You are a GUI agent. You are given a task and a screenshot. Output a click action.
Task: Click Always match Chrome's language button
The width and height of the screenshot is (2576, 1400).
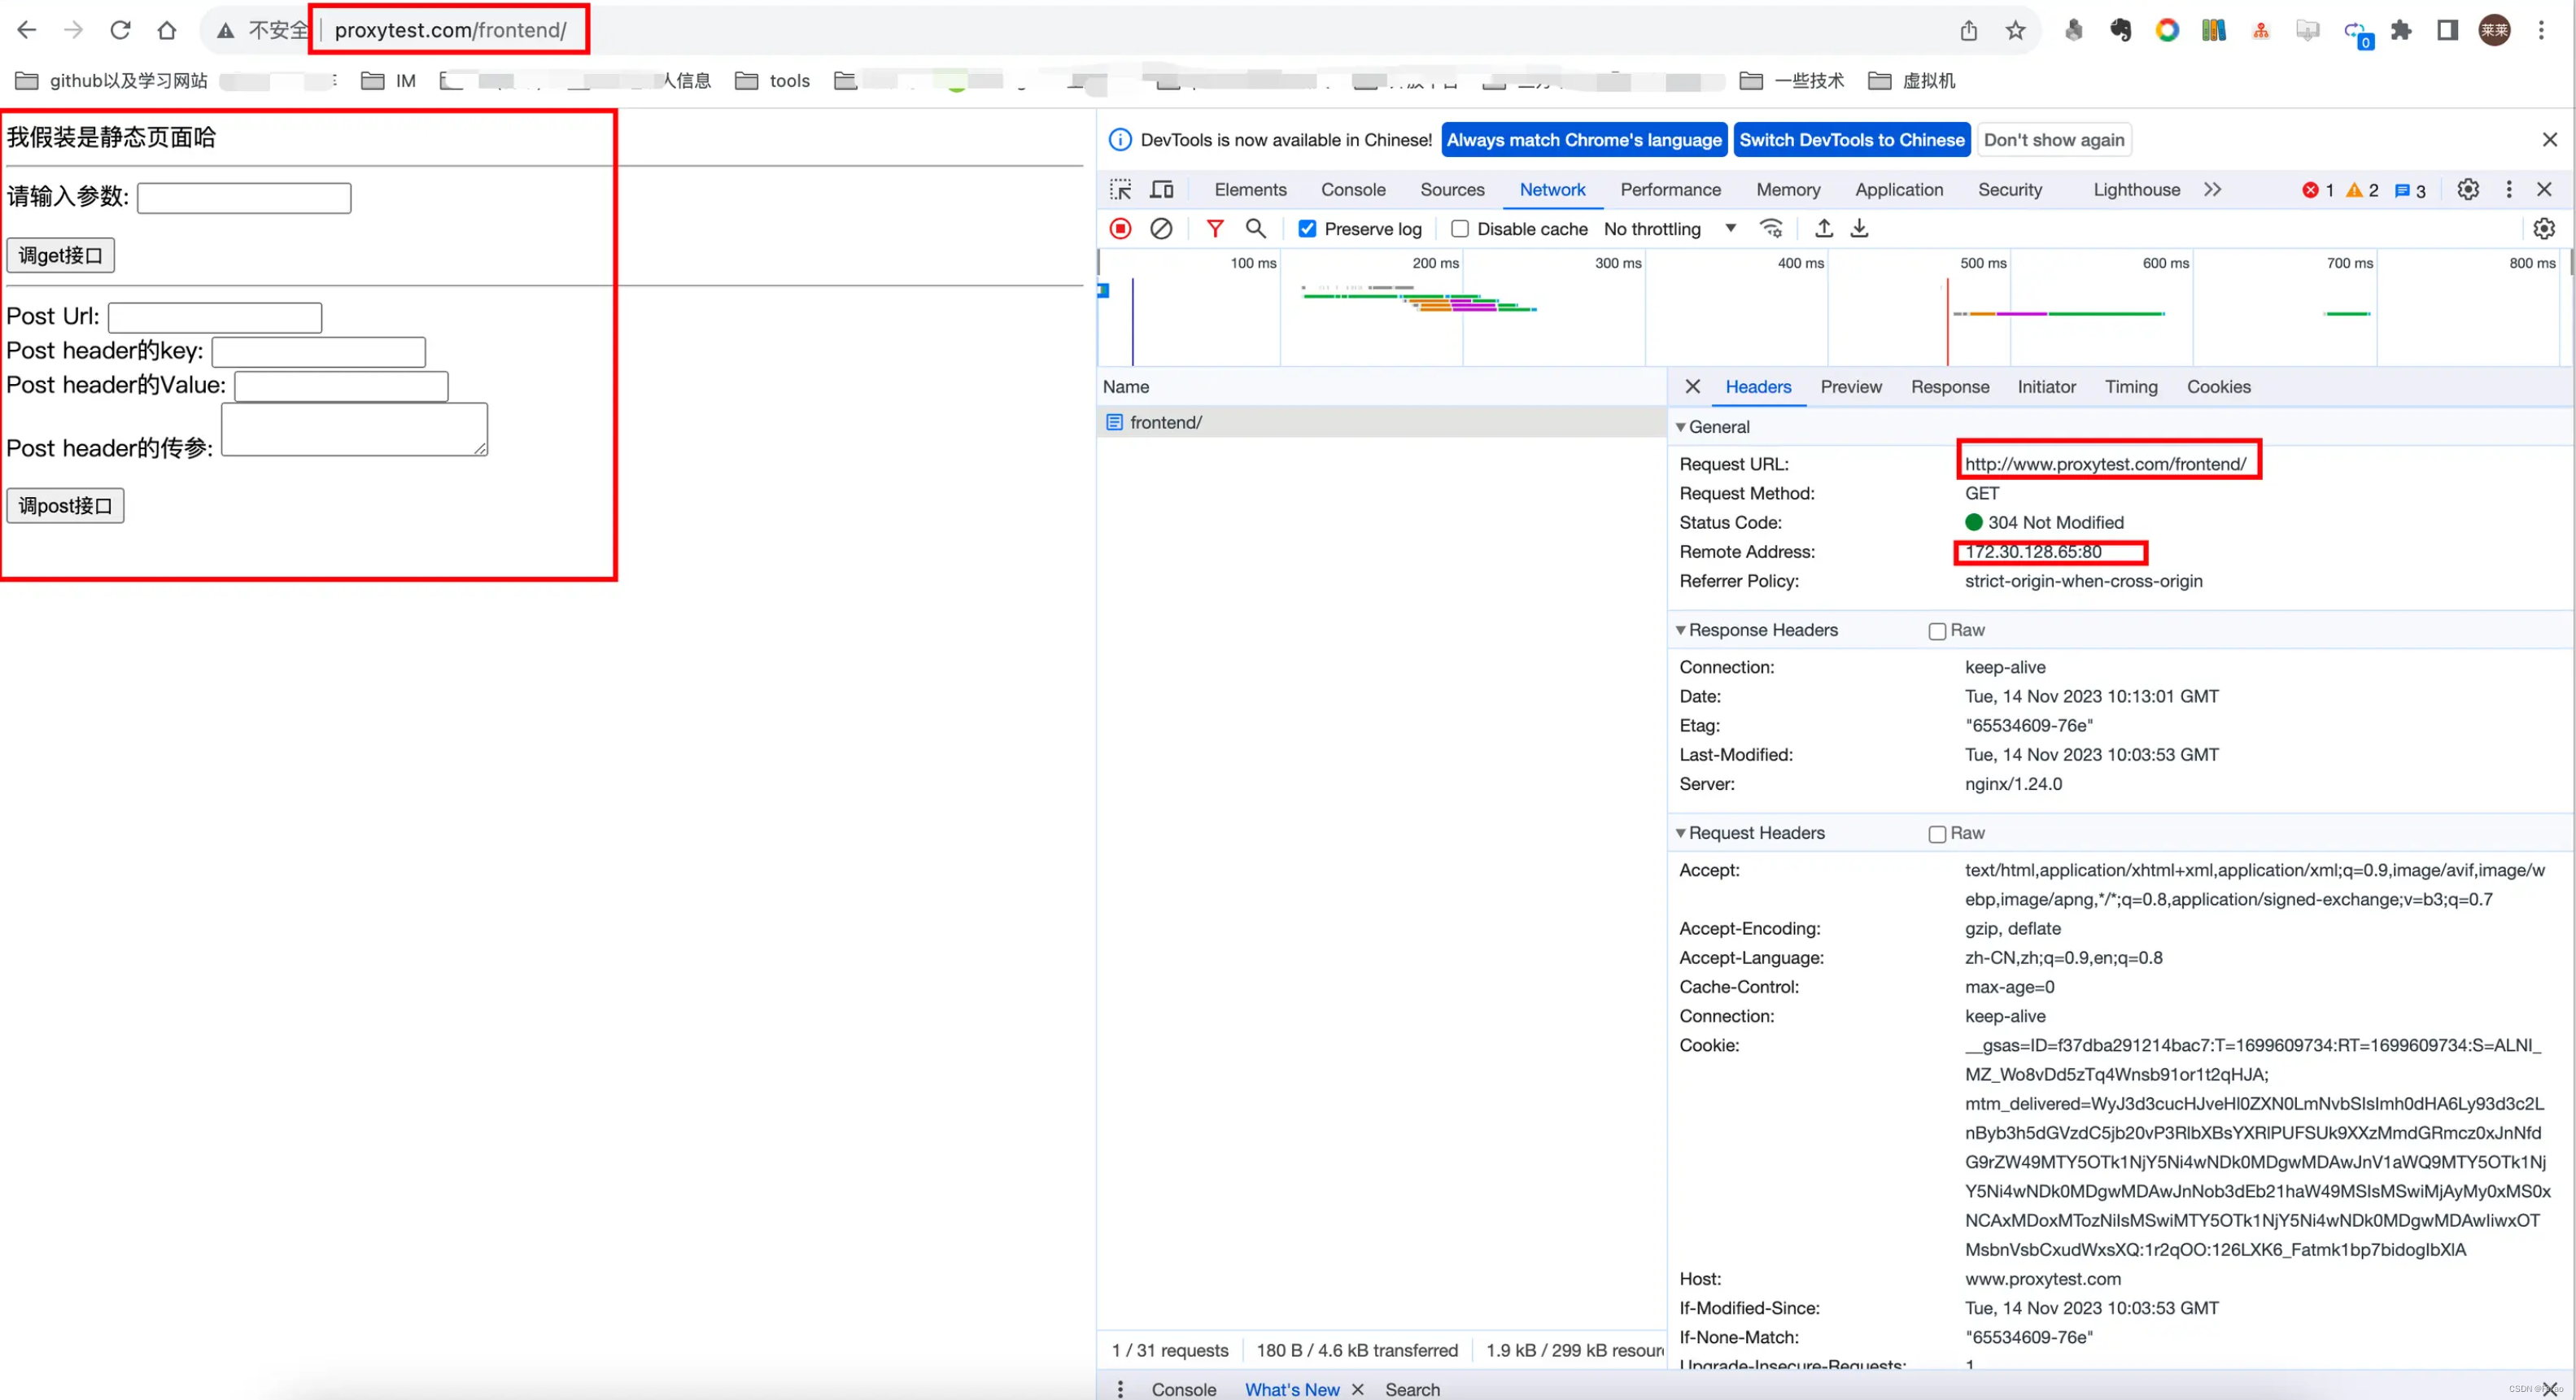[x=1583, y=140]
